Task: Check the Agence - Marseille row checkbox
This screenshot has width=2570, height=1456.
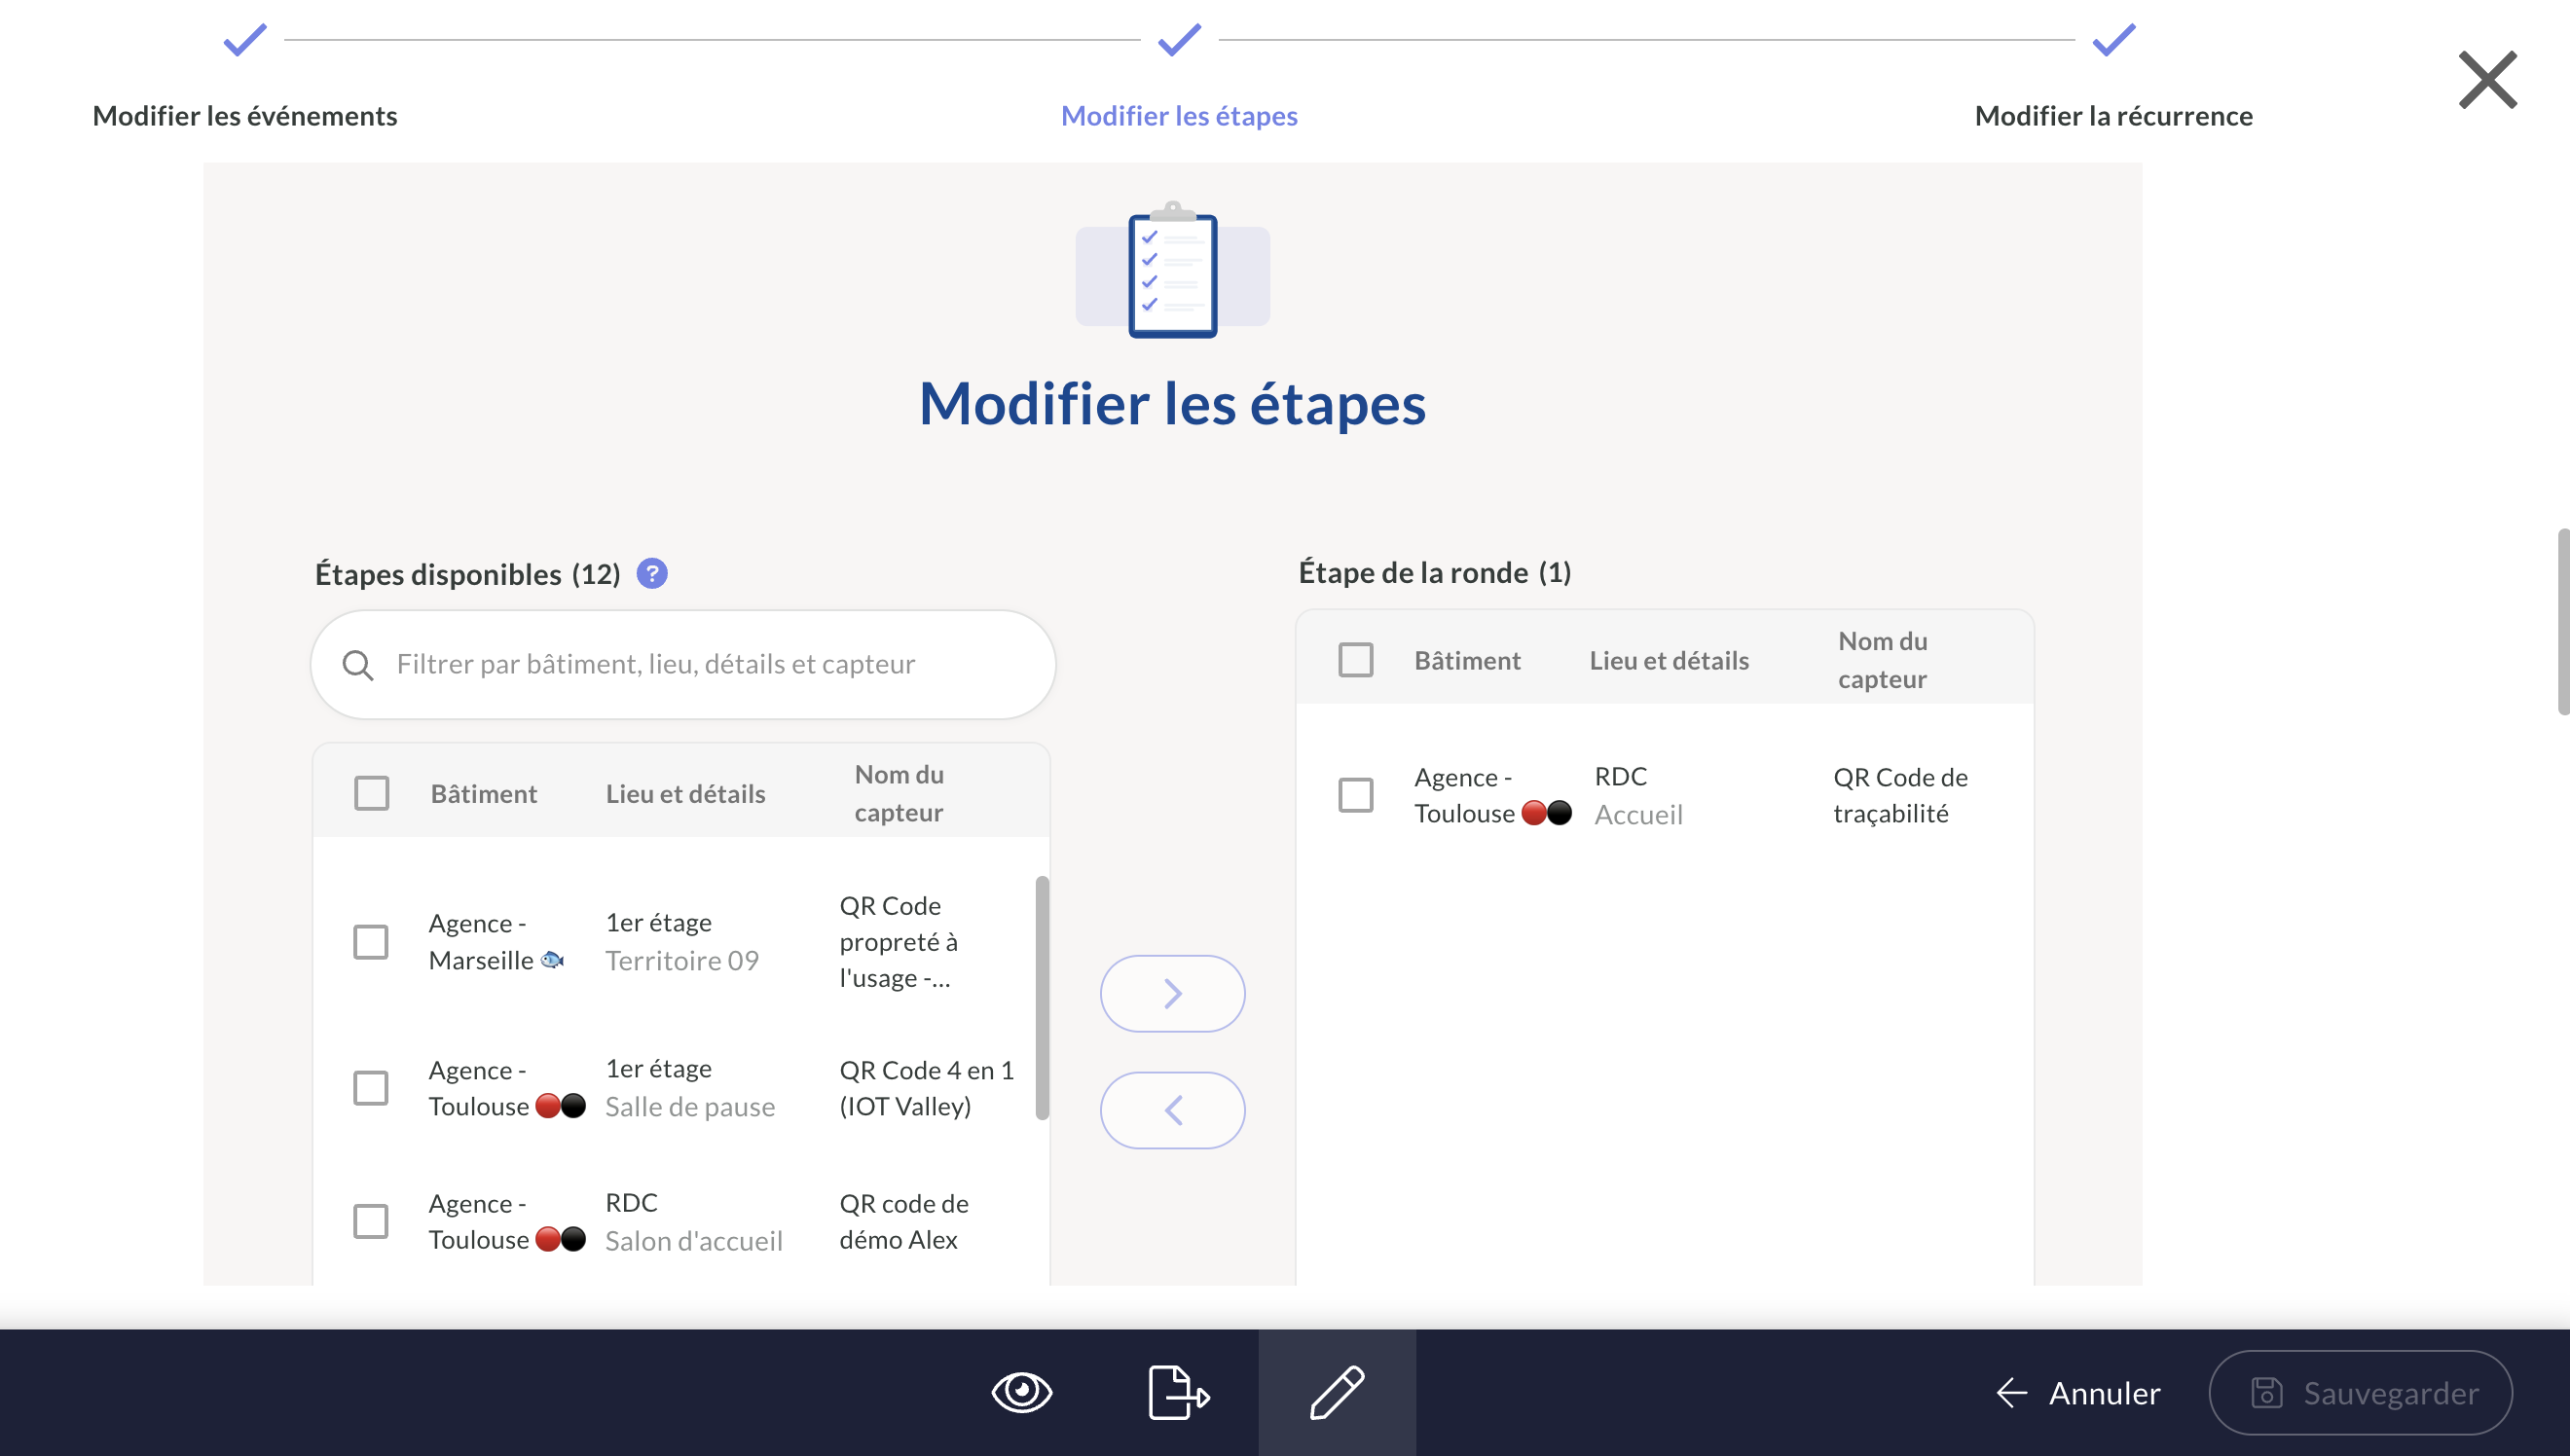Action: tap(371, 941)
